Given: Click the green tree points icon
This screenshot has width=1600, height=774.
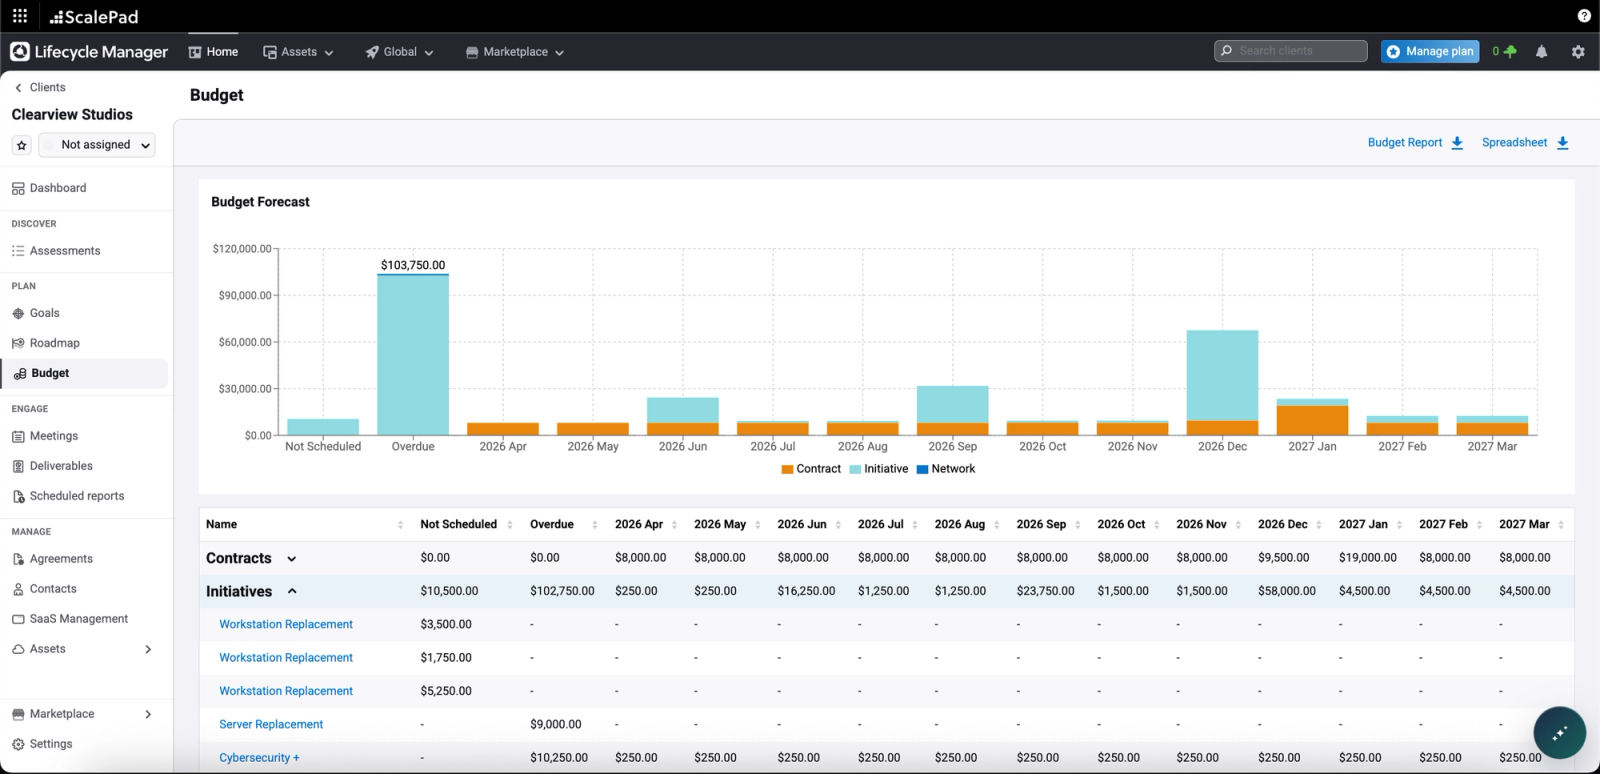Looking at the screenshot, I should (x=1510, y=51).
